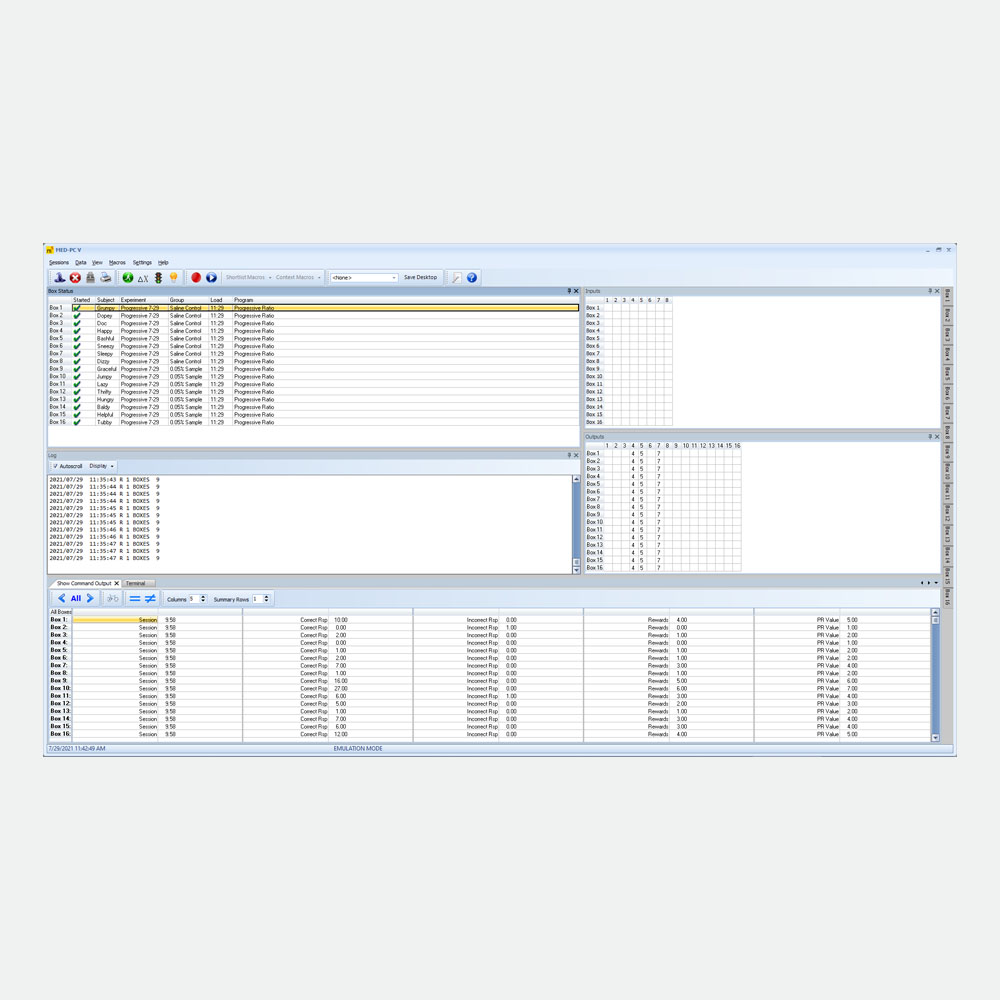
Task: Click the Save Desktop button
Action: coord(420,277)
